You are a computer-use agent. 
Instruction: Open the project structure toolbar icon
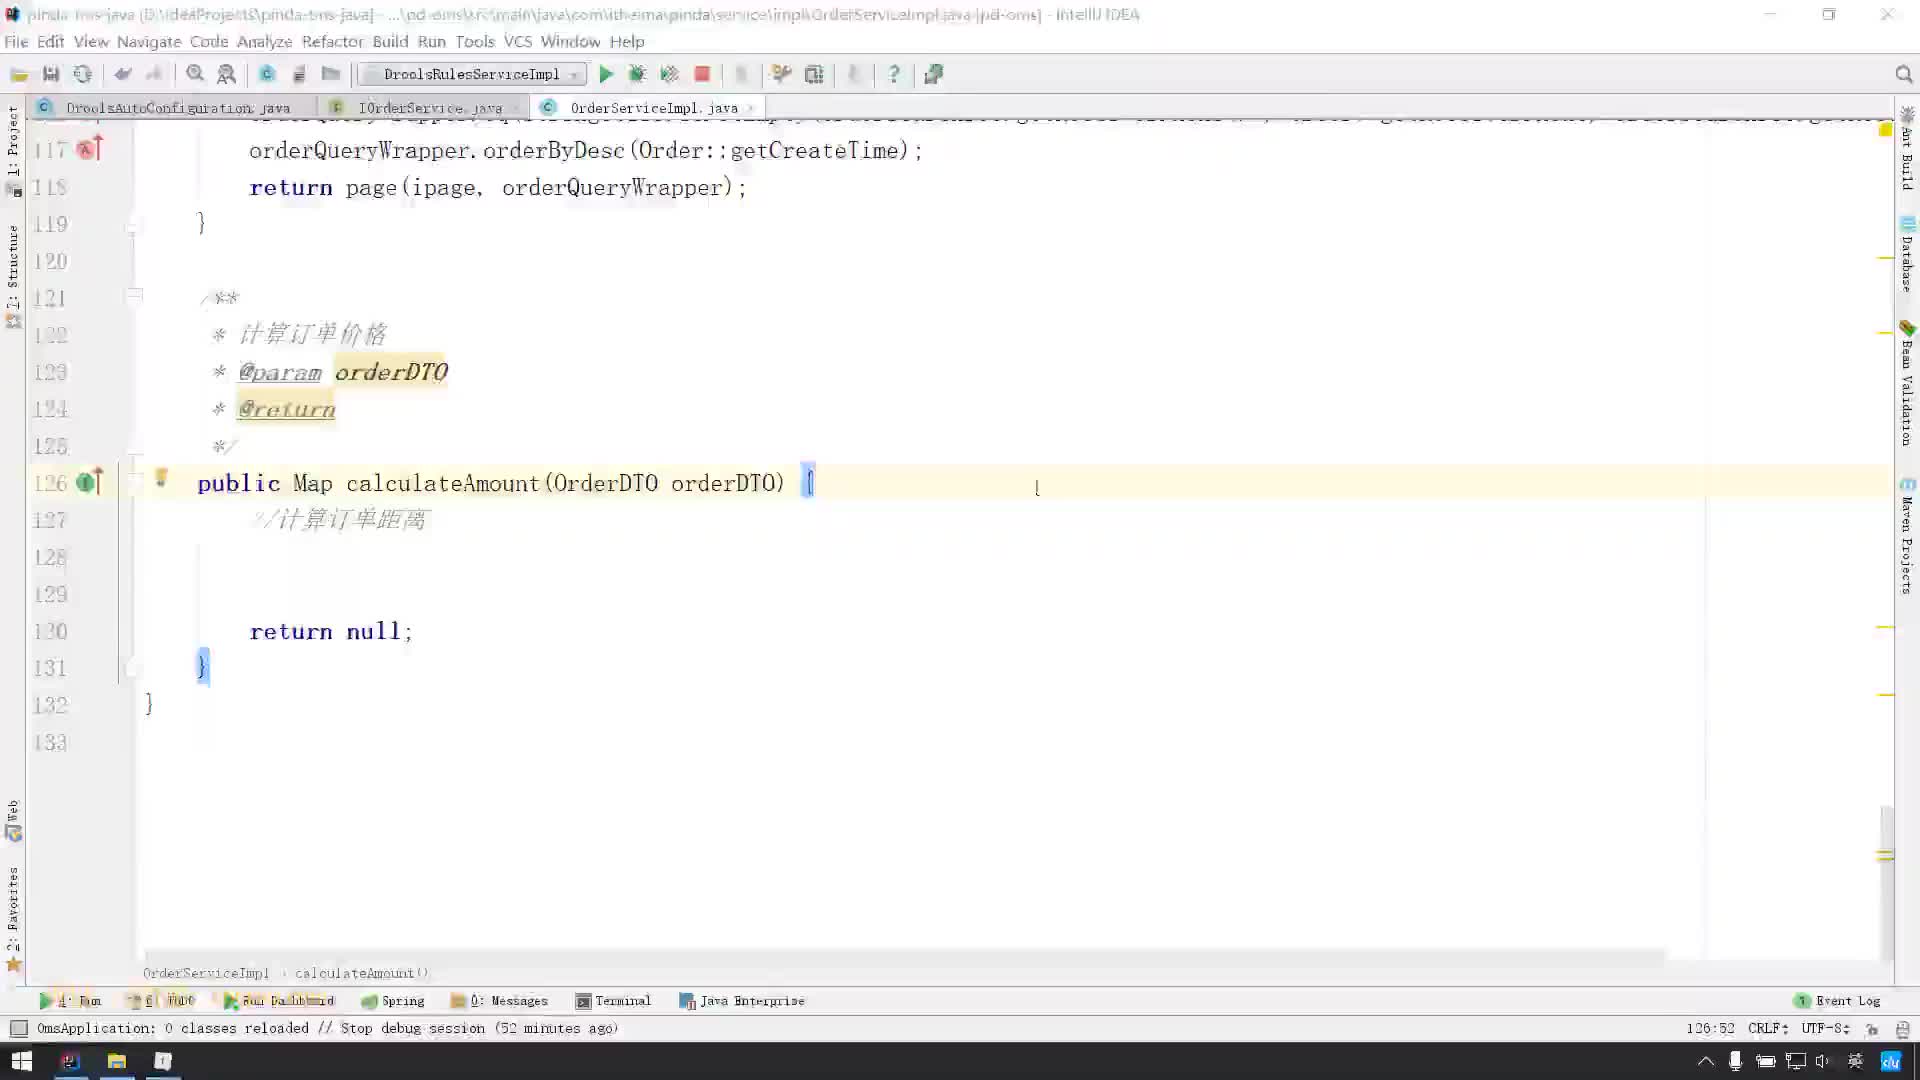814,74
